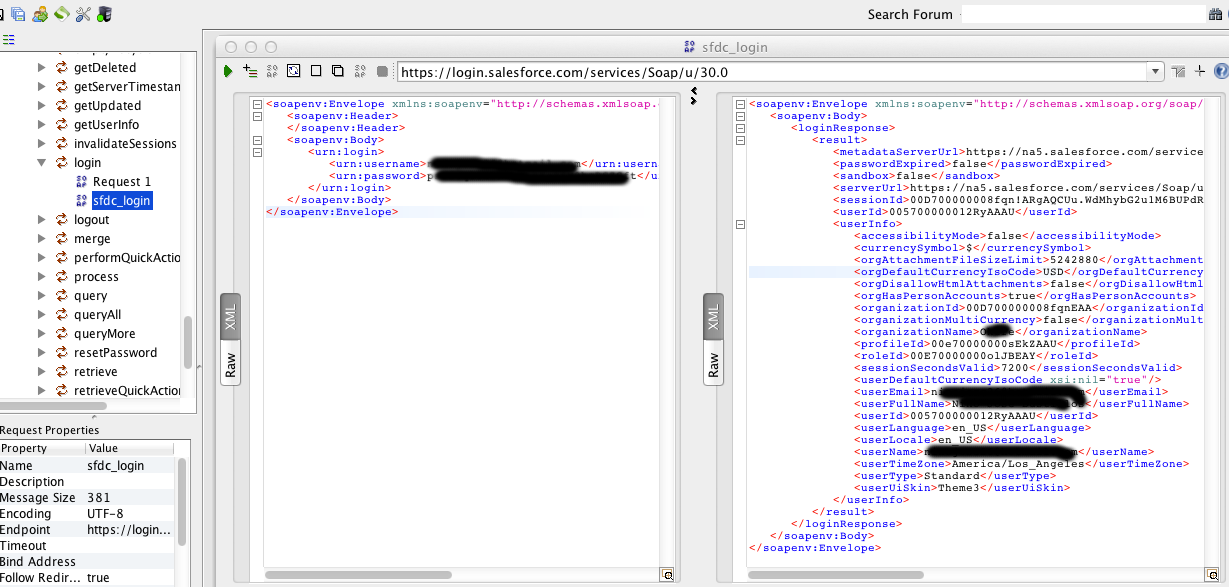The height and width of the screenshot is (587, 1229).
Task: Select the retrieve operation in tree
Action: [96, 372]
